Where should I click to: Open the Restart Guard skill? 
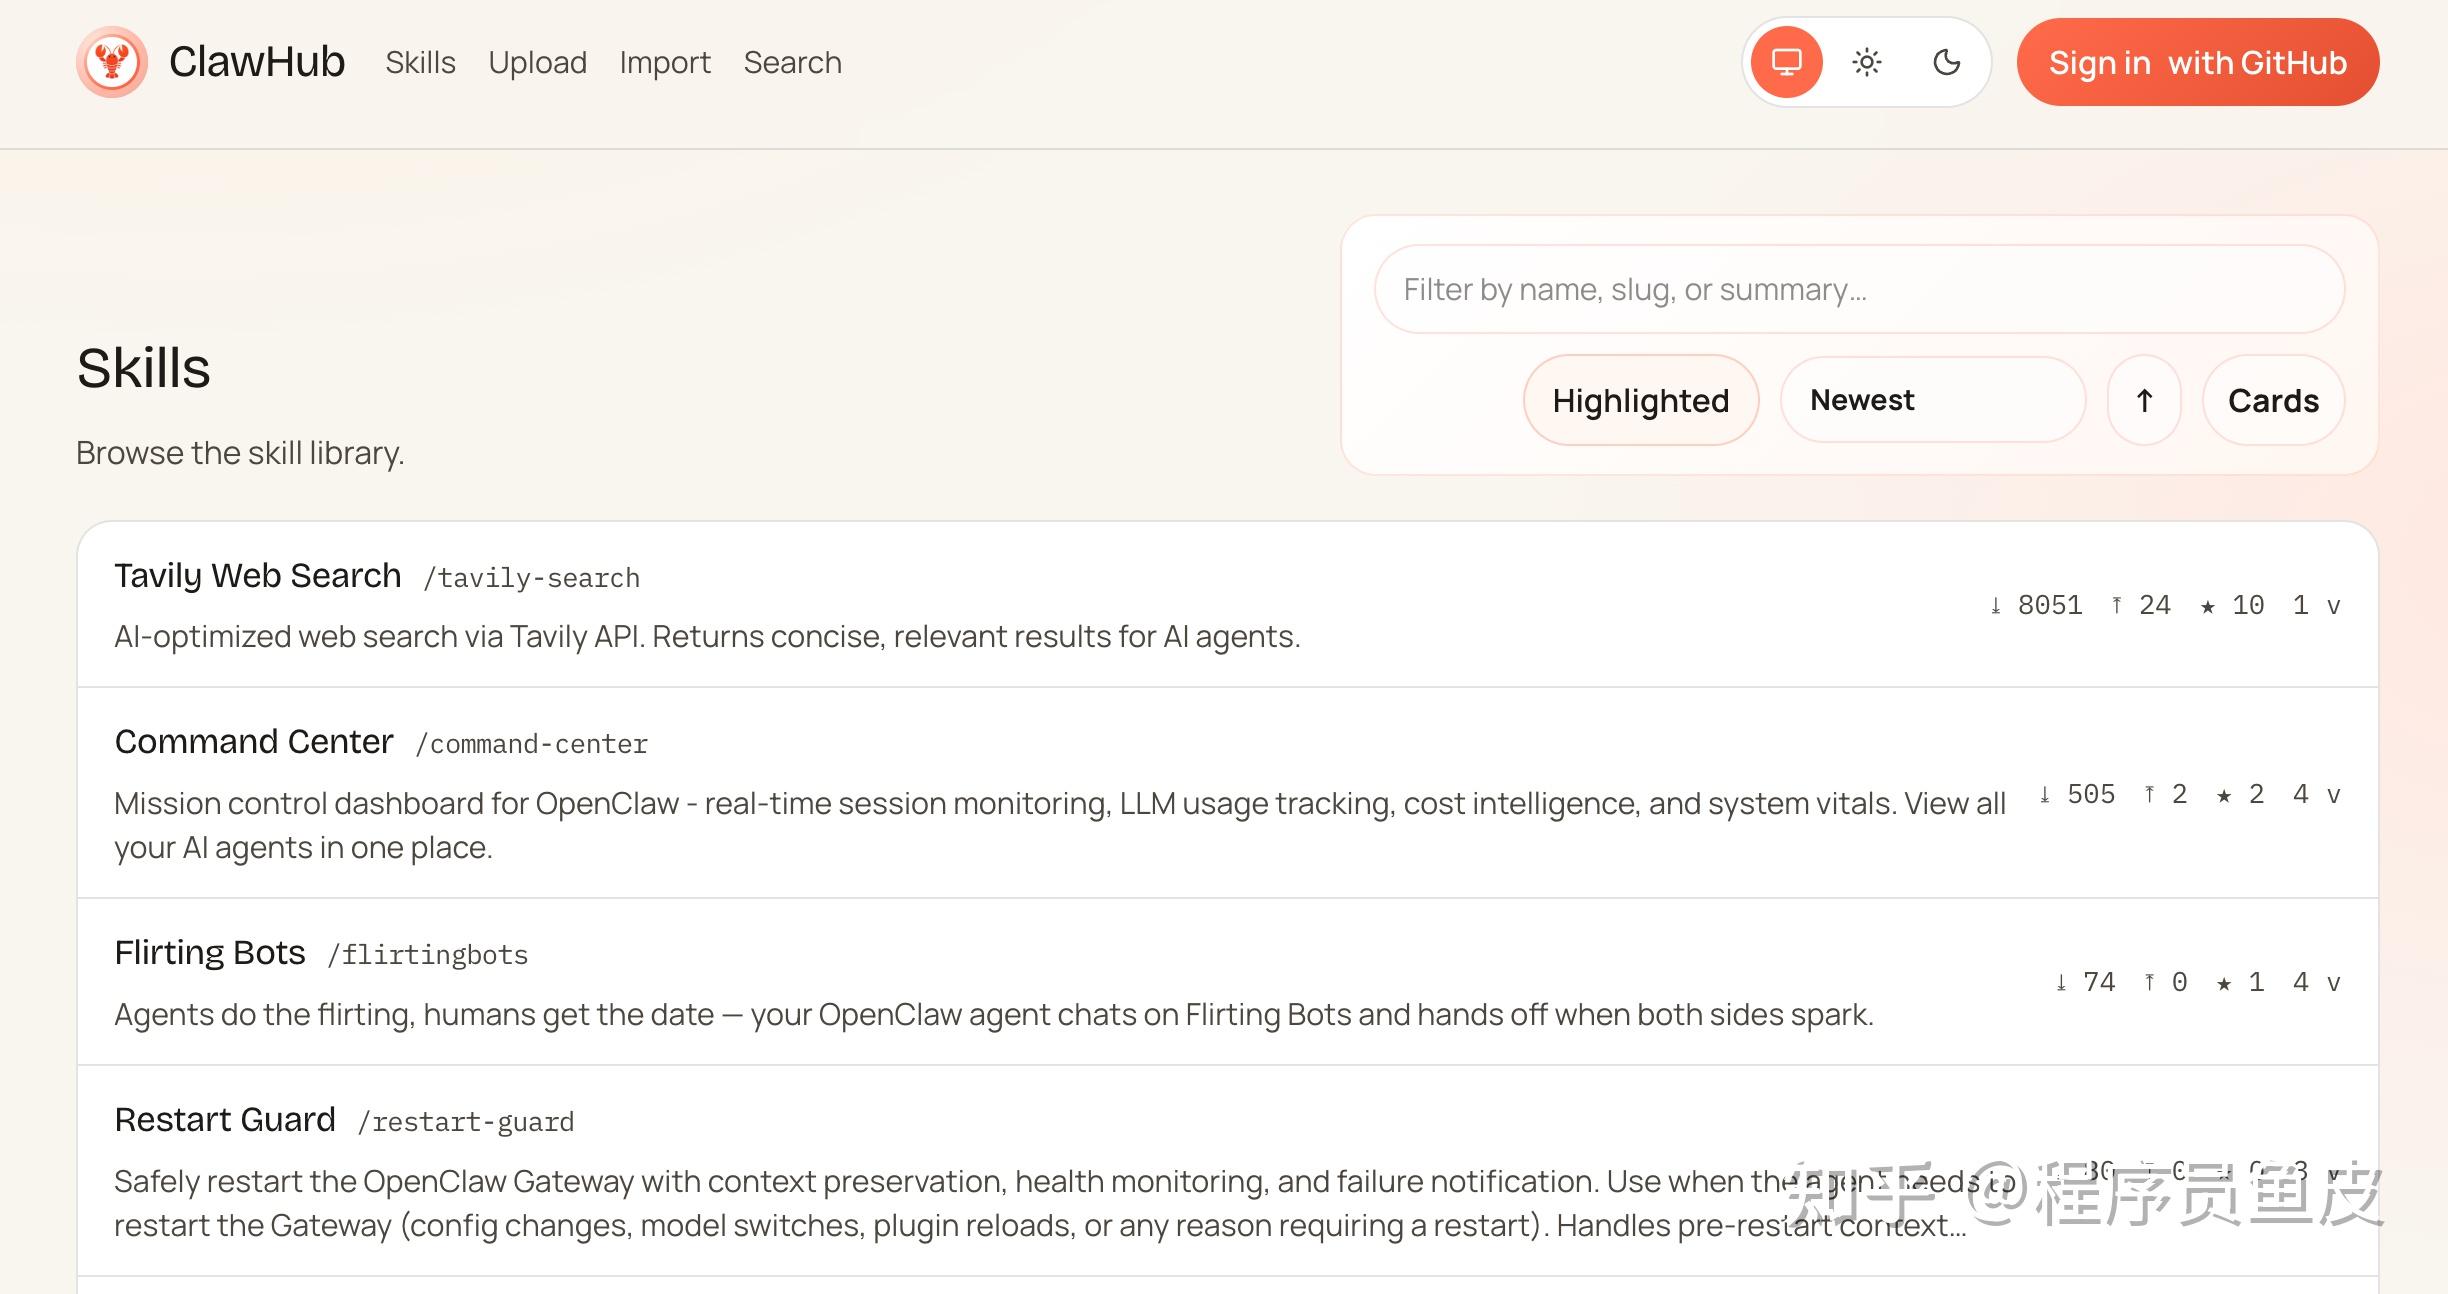(x=225, y=1120)
